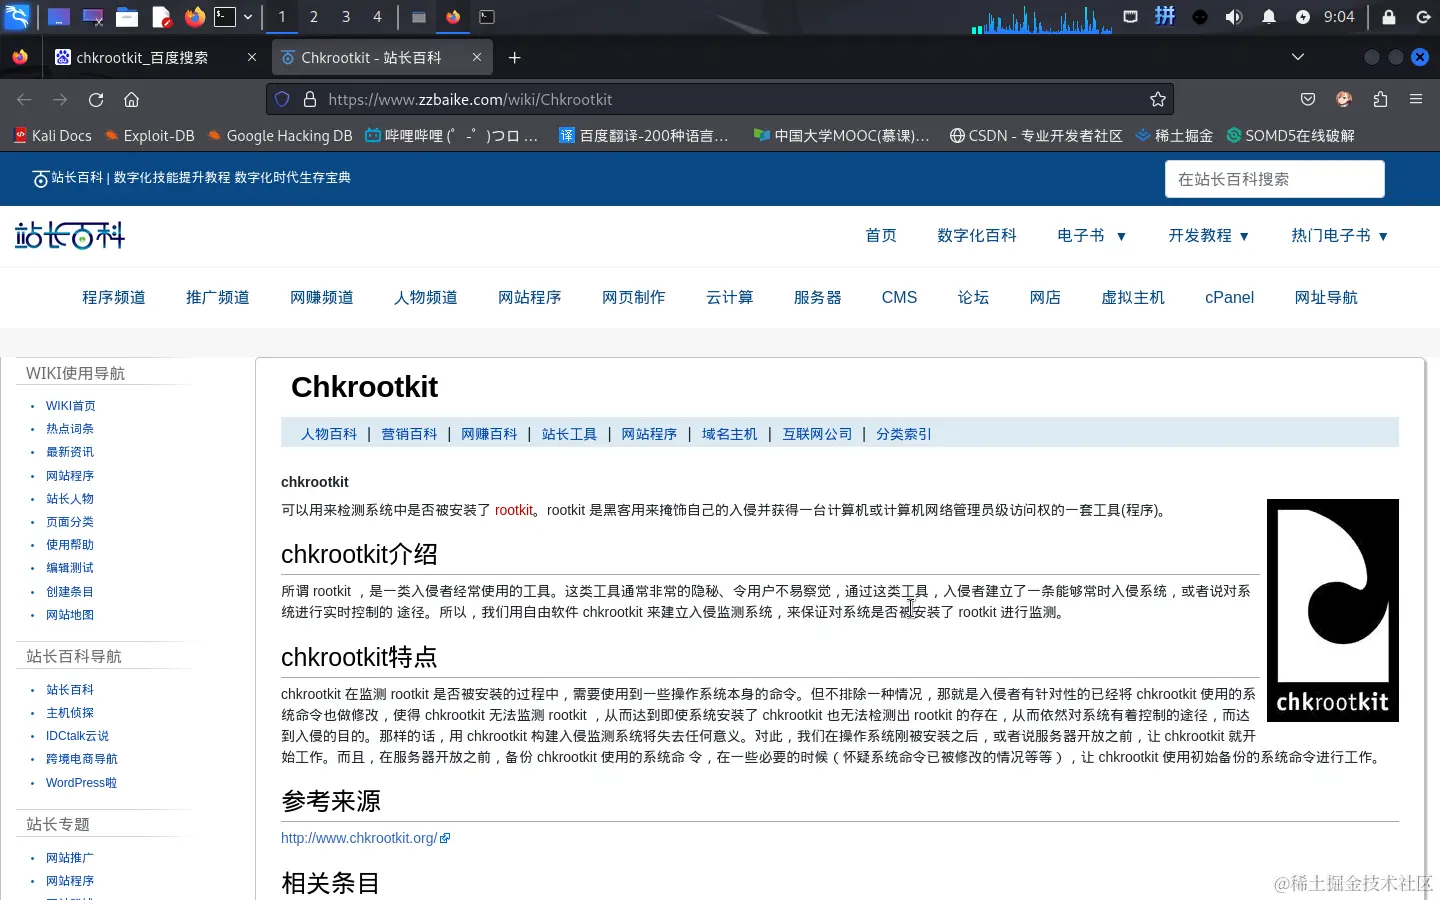This screenshot has width=1440, height=900.
Task: Click the Pinyin input method indicator
Action: 1165,17
